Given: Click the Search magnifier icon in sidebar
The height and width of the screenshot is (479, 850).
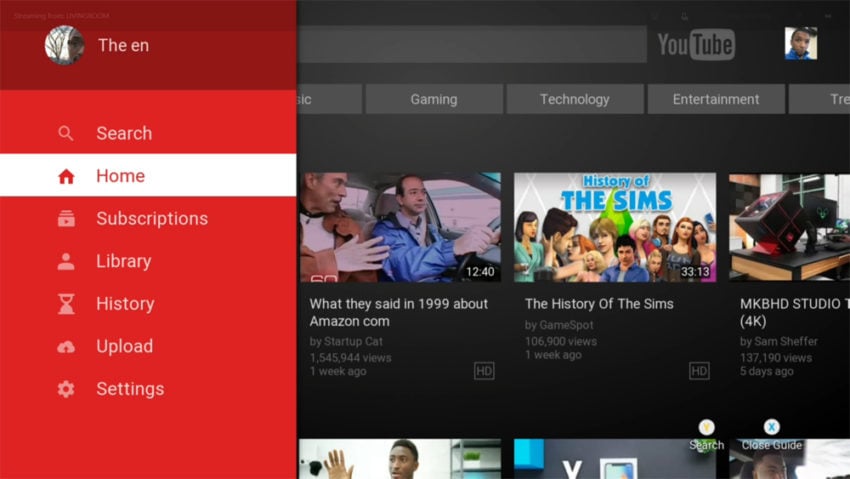Looking at the screenshot, I should point(66,133).
